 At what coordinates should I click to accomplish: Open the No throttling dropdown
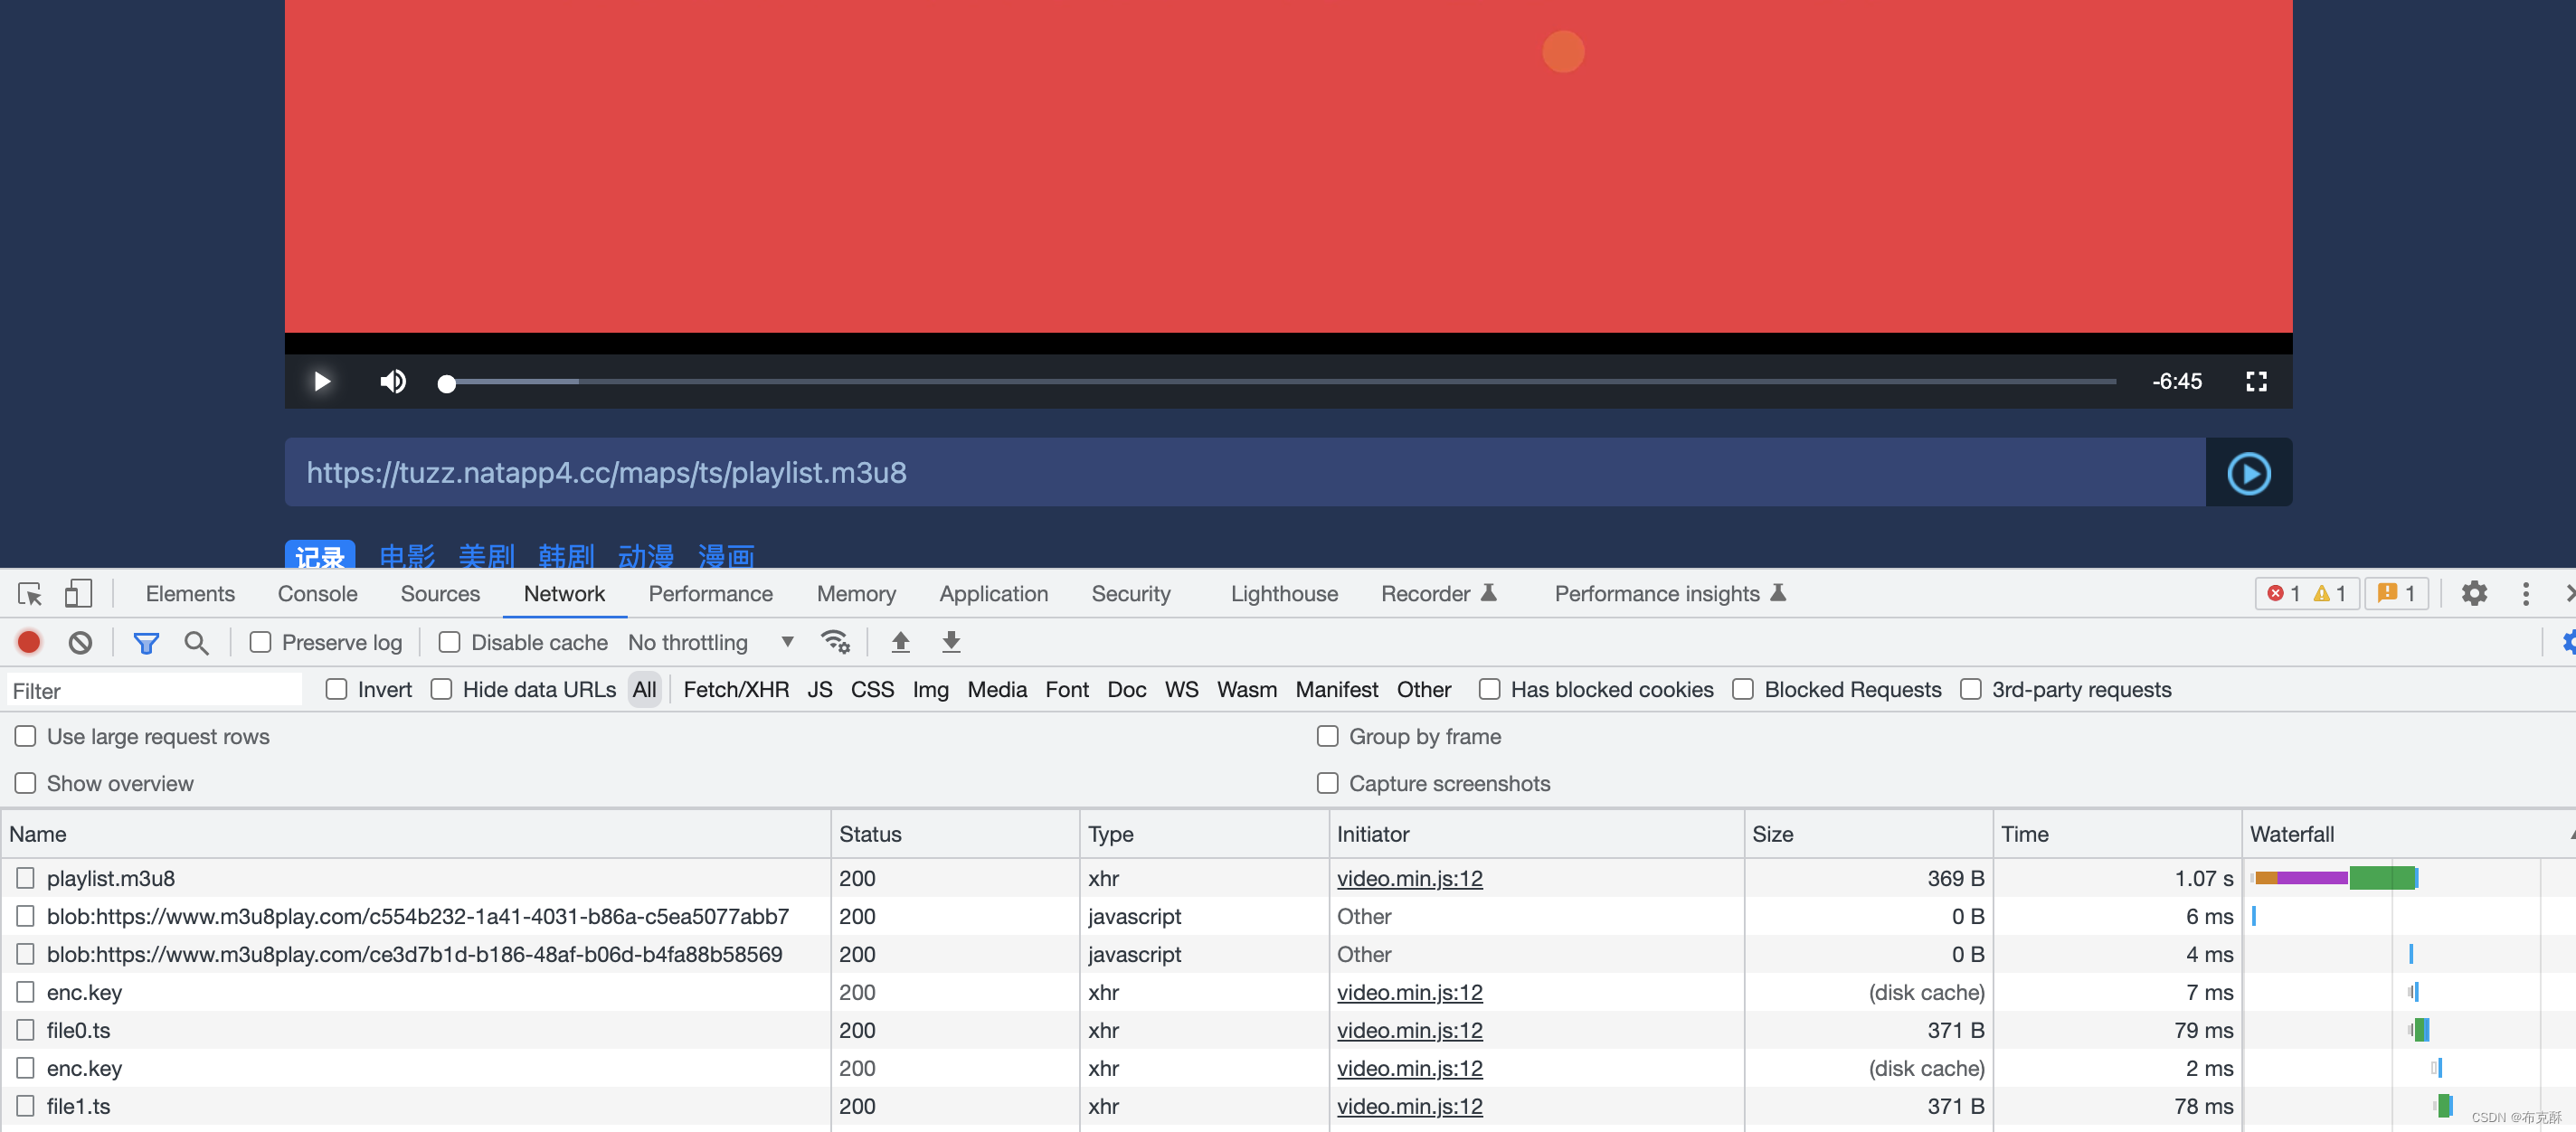click(x=710, y=642)
